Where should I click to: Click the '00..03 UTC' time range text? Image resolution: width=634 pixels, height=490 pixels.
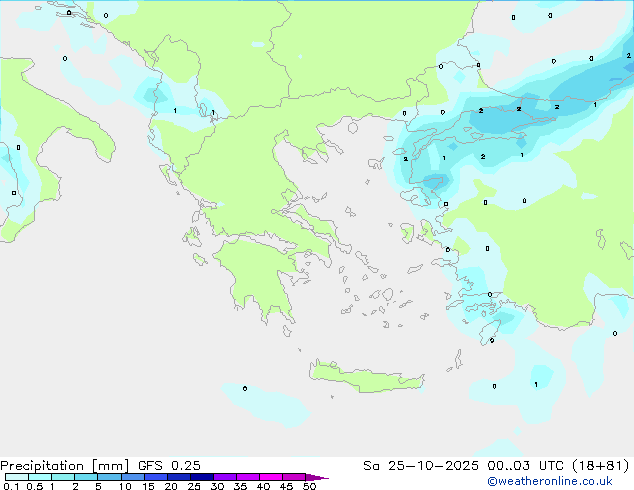tap(525, 466)
